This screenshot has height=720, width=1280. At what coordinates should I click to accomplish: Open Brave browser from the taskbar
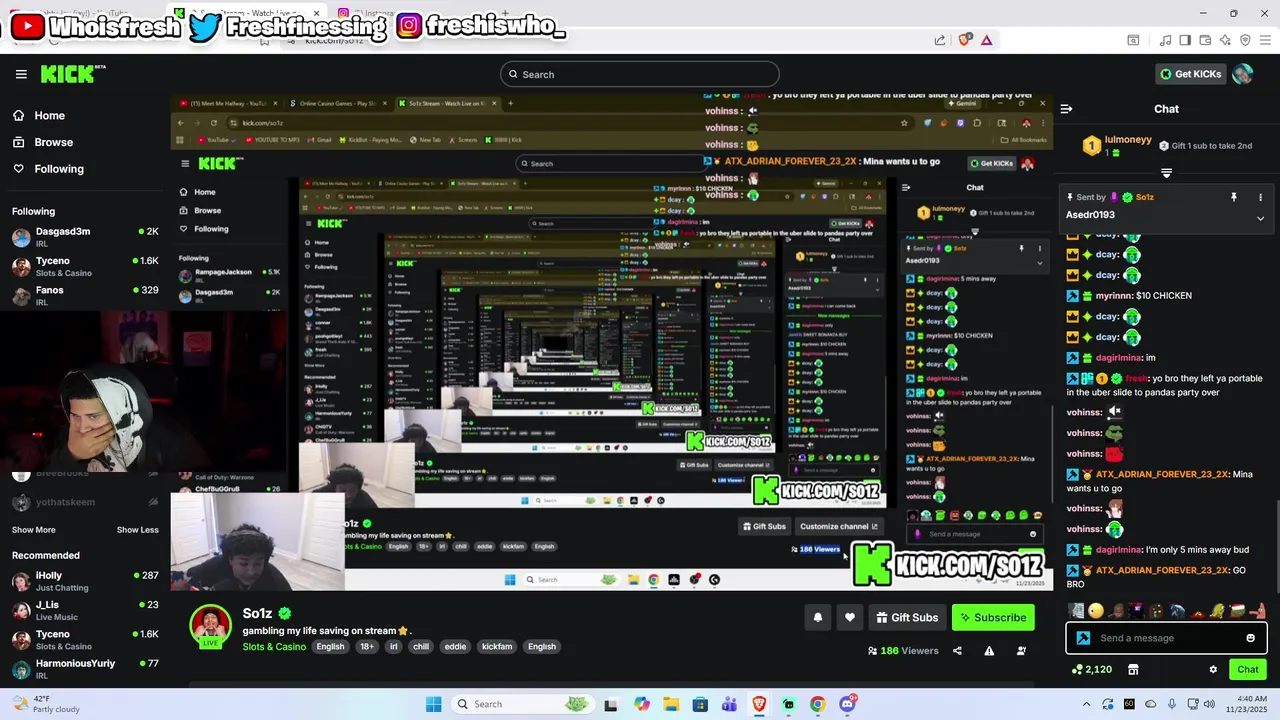click(x=759, y=704)
